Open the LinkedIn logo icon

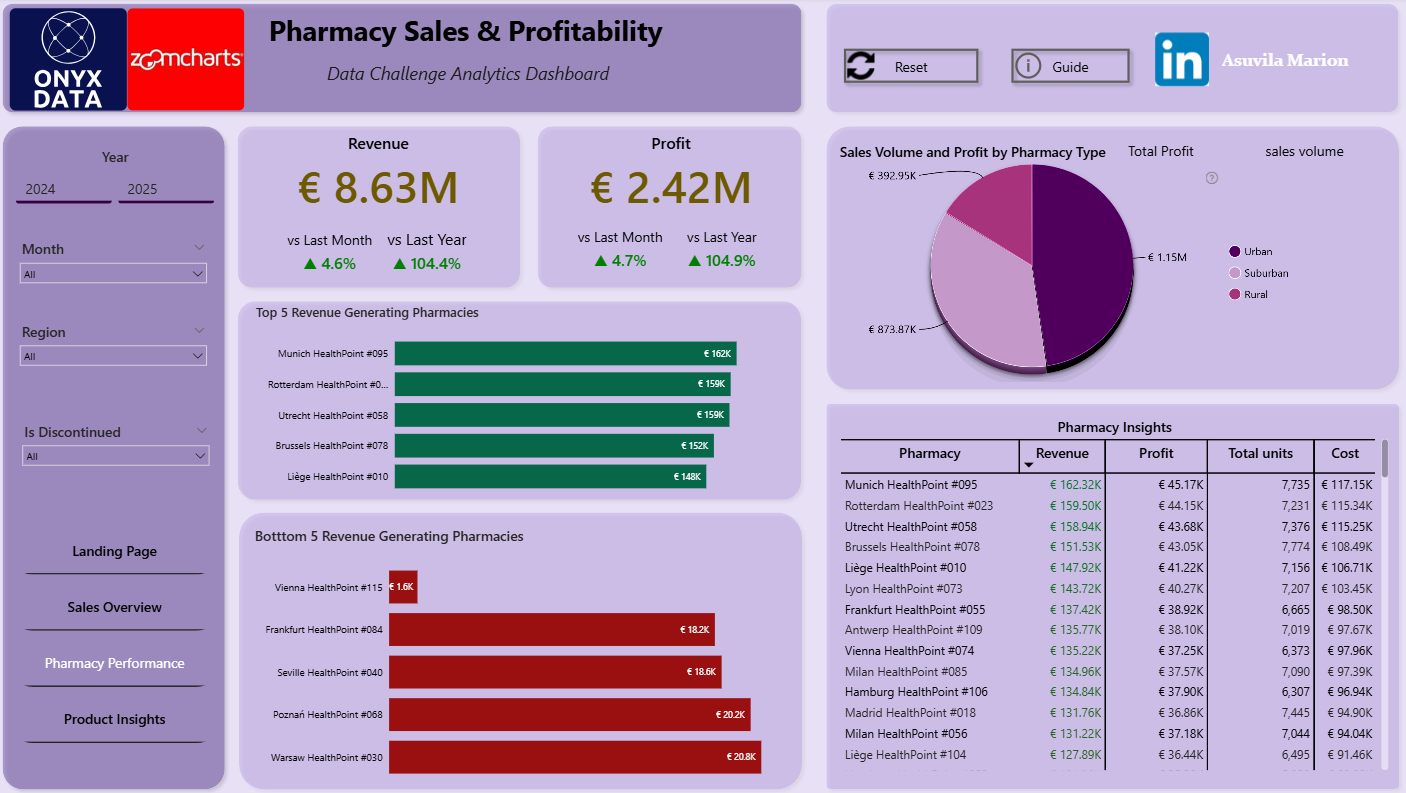coord(1181,59)
